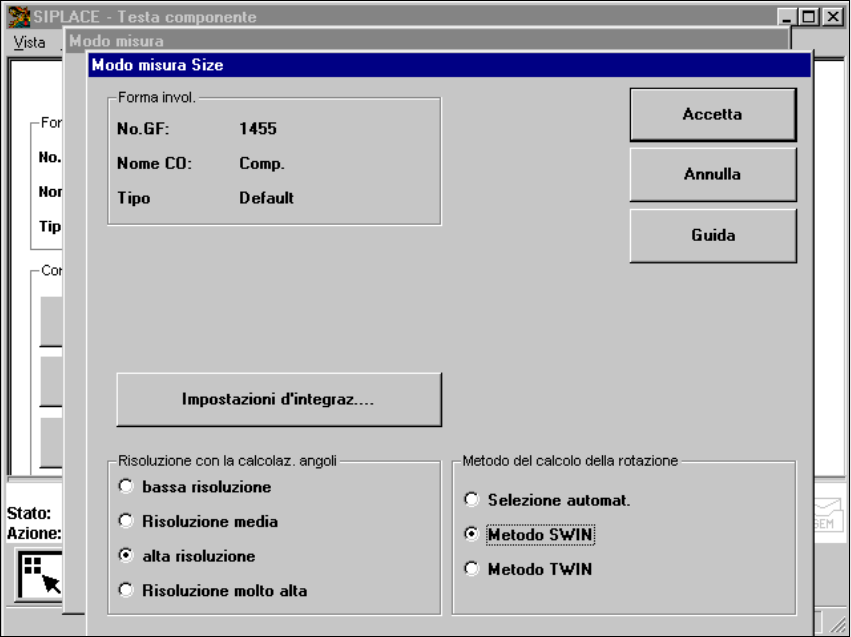Click the grid-with-cursor icon in main window
The image size is (851, 637).
(40, 576)
